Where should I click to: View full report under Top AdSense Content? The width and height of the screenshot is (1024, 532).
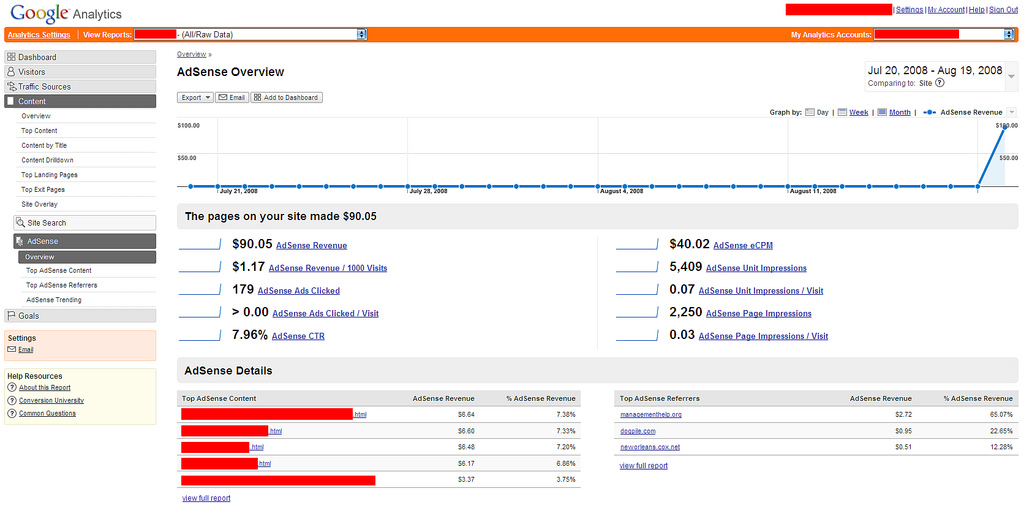coord(206,498)
